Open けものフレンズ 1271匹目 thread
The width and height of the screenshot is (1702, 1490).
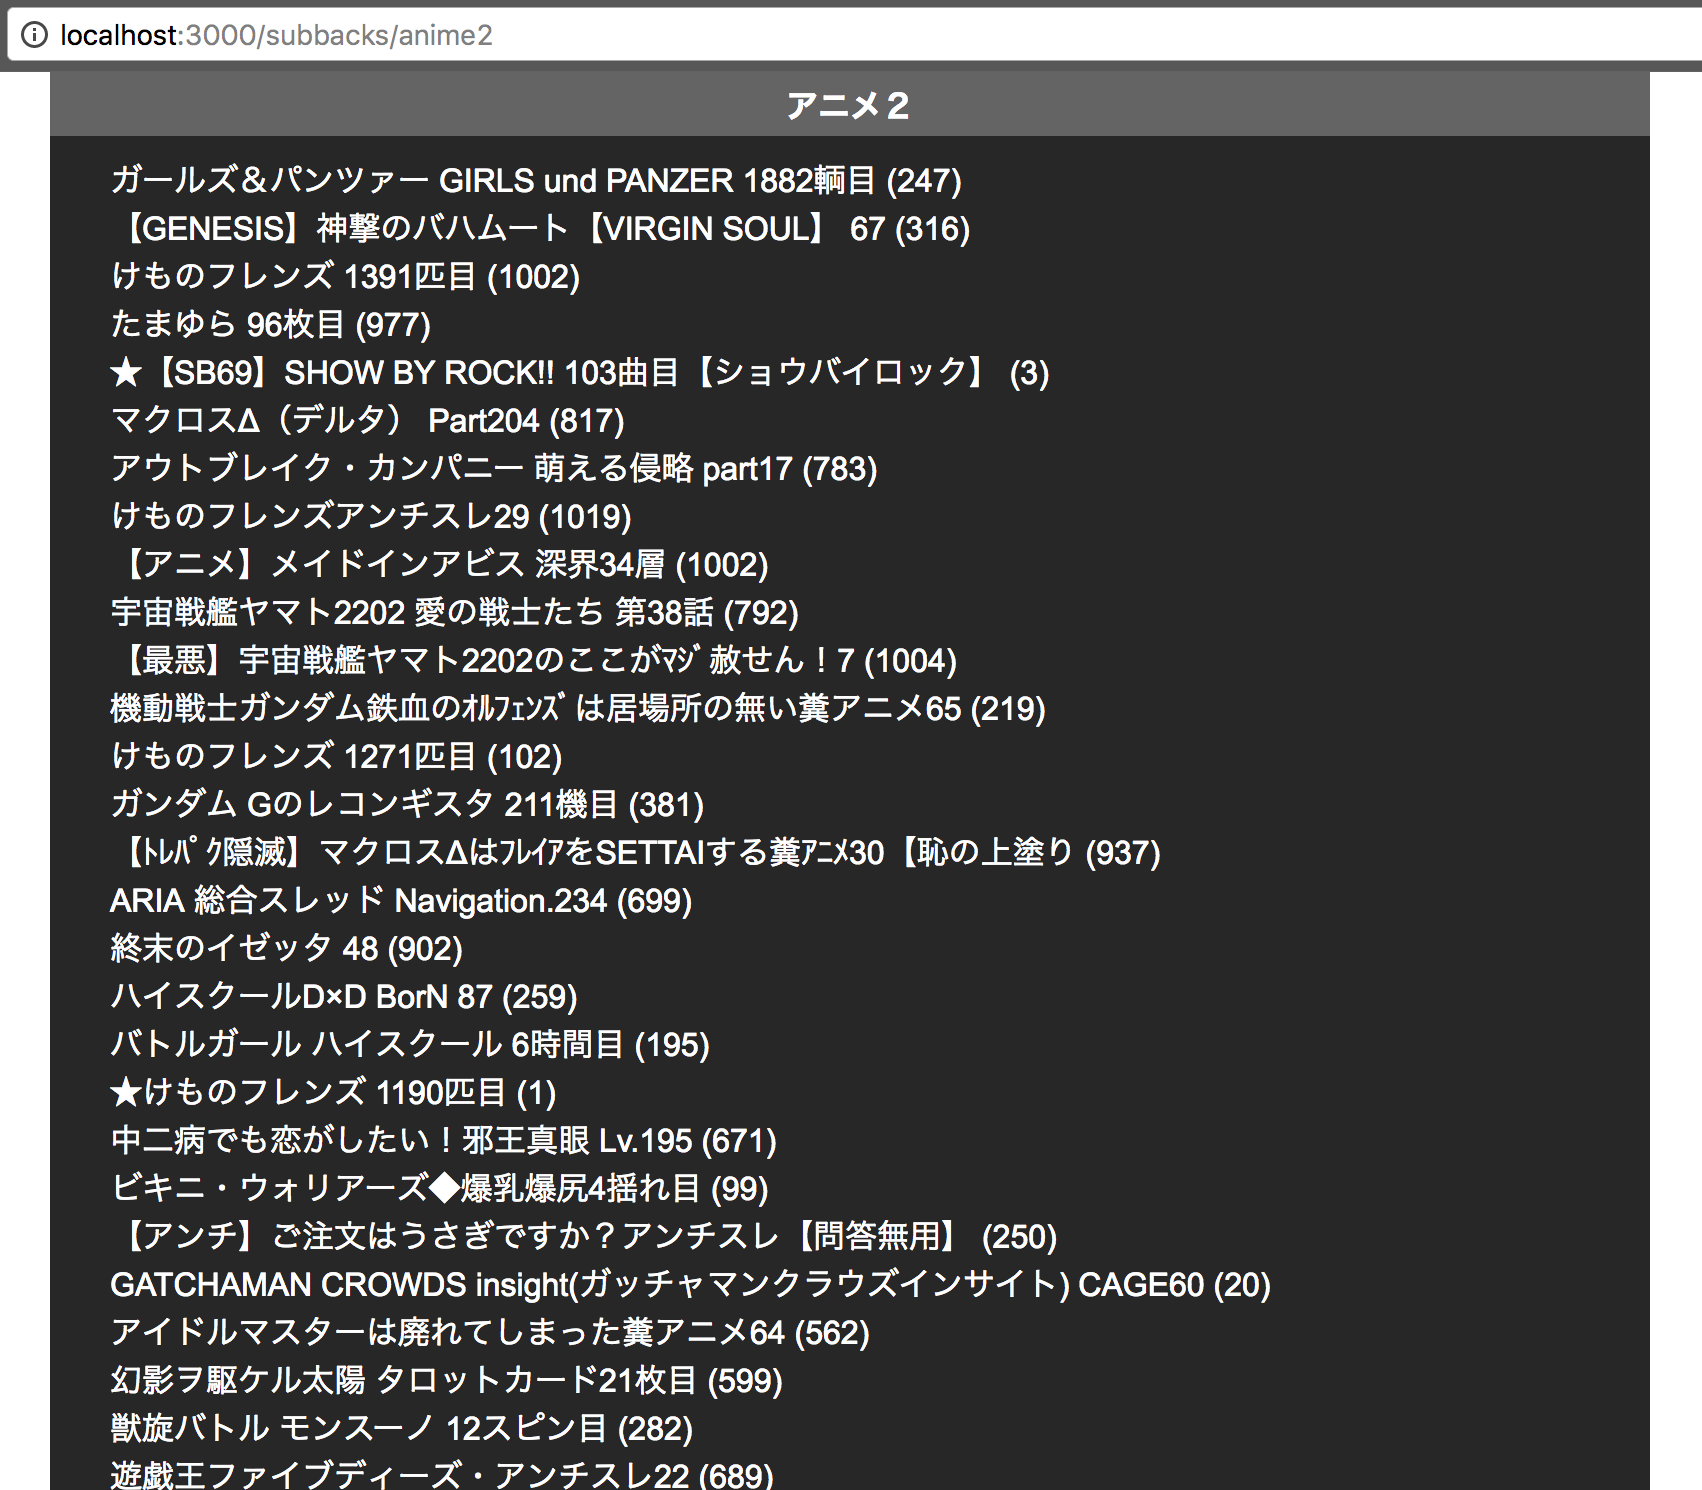coord(336,756)
